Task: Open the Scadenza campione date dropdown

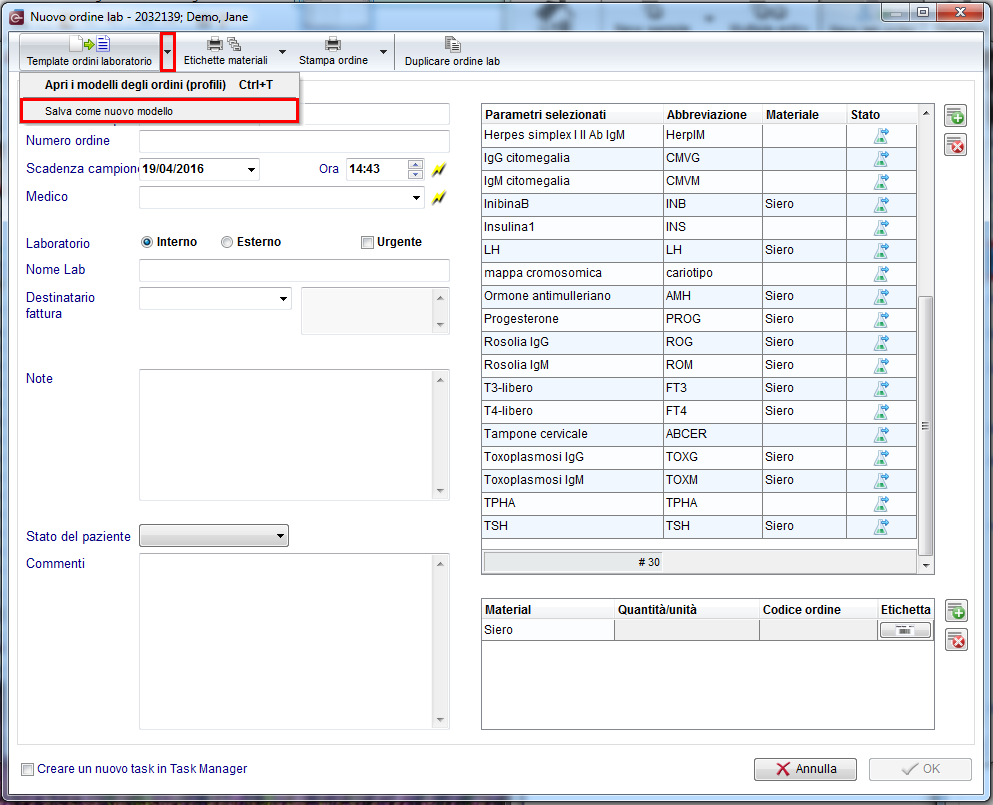Action: pyautogui.click(x=251, y=169)
